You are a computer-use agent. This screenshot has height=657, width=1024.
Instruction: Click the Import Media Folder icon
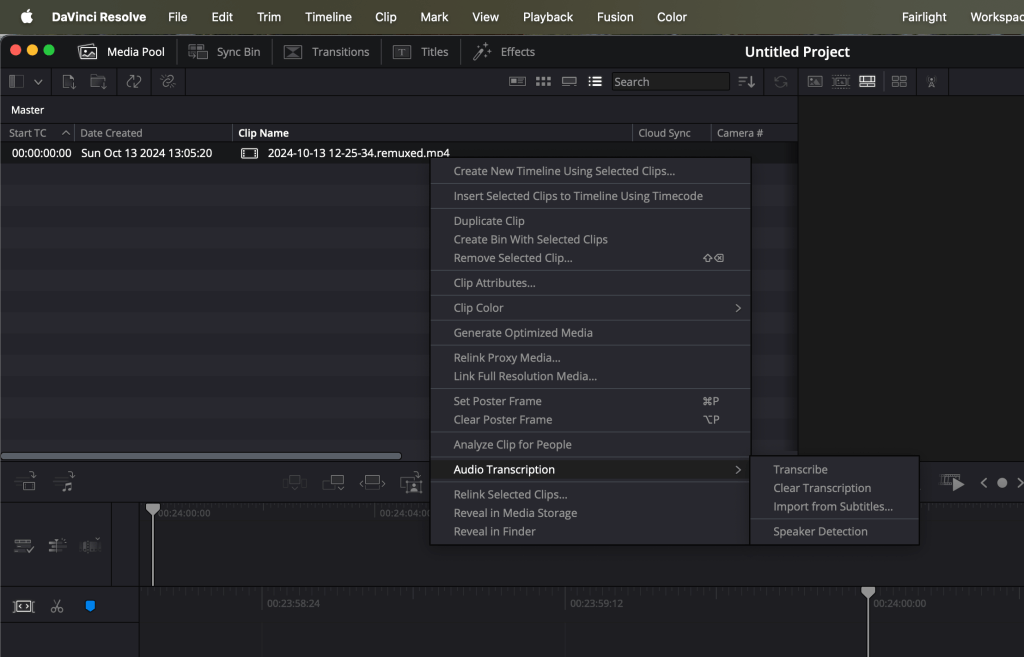[x=98, y=82]
